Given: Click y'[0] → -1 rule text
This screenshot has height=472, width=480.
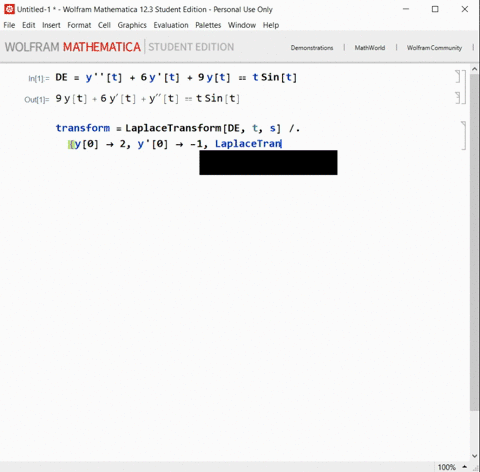Looking at the screenshot, I should [170, 144].
